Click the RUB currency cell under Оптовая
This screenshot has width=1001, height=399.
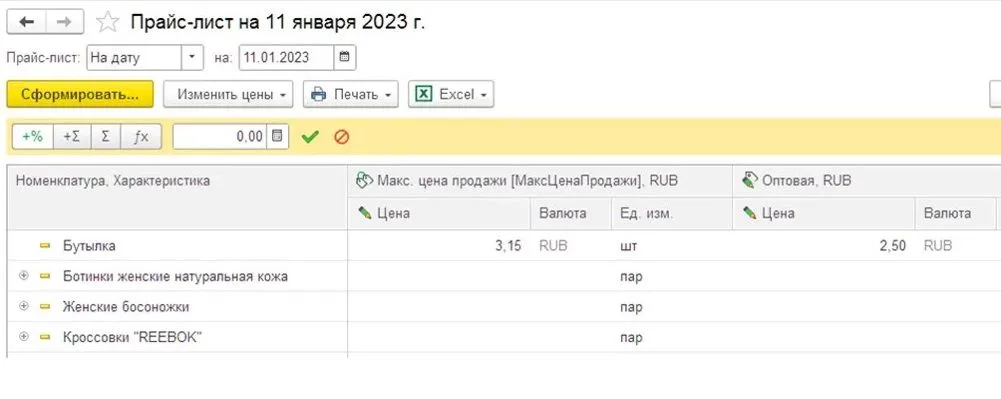tap(955, 246)
